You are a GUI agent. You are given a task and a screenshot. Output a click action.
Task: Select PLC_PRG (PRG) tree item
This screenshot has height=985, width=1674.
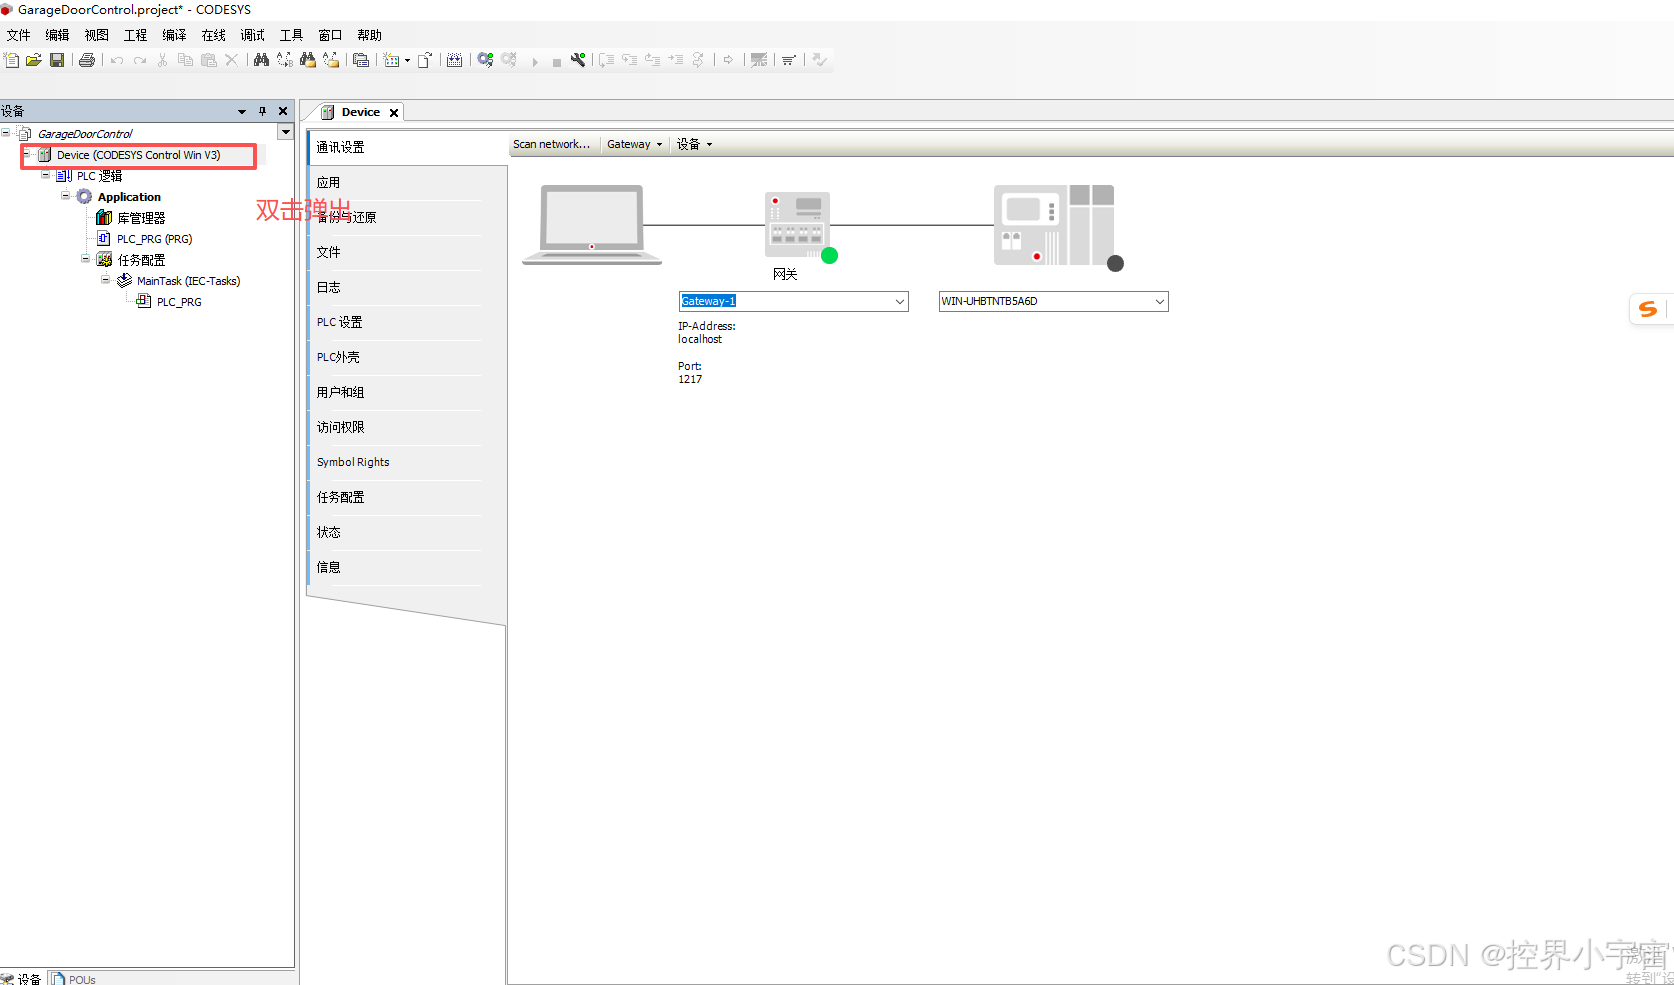click(x=154, y=239)
